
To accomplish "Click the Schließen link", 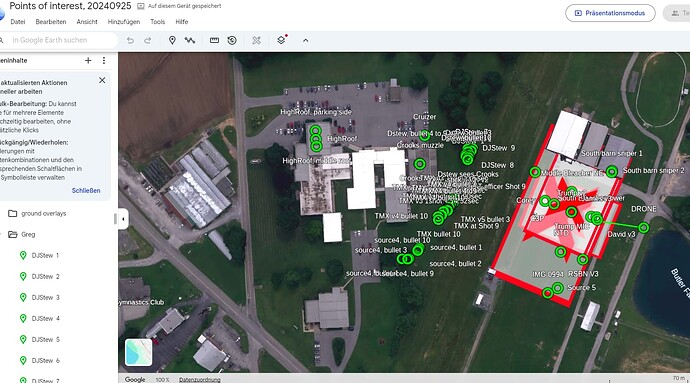I will pyautogui.click(x=86, y=191).
